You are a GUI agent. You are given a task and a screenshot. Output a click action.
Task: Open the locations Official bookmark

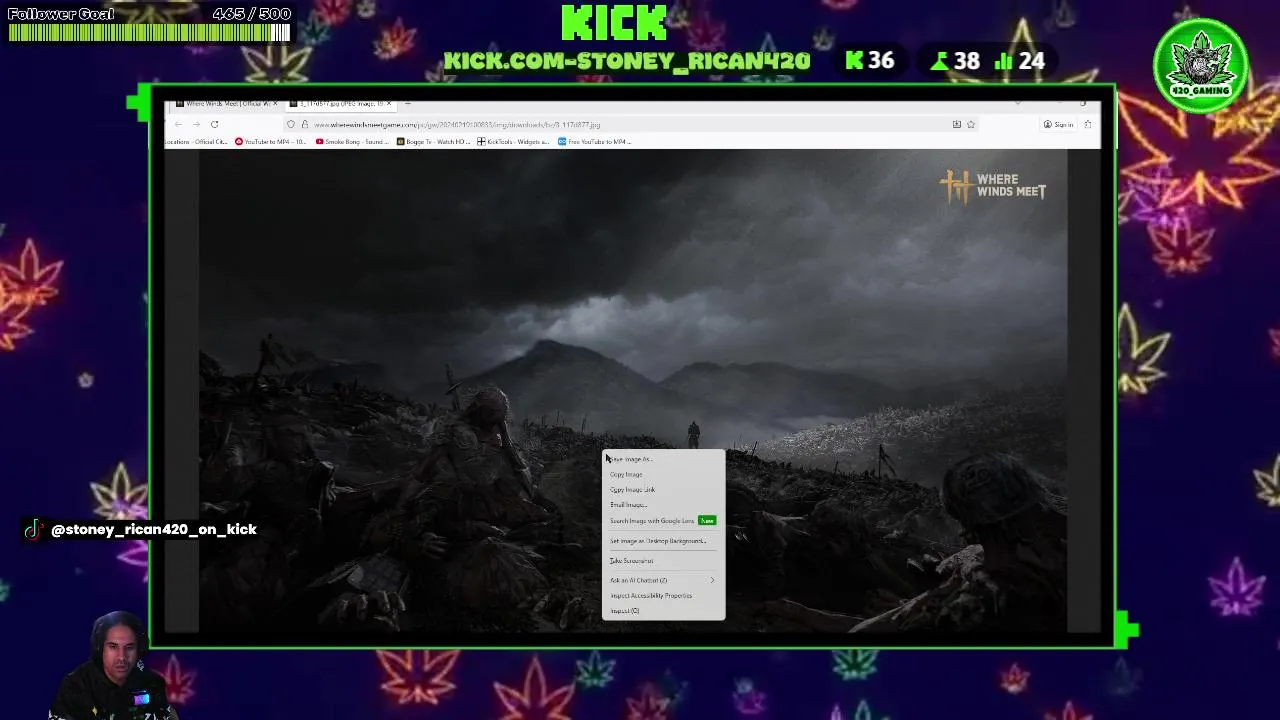(196, 142)
